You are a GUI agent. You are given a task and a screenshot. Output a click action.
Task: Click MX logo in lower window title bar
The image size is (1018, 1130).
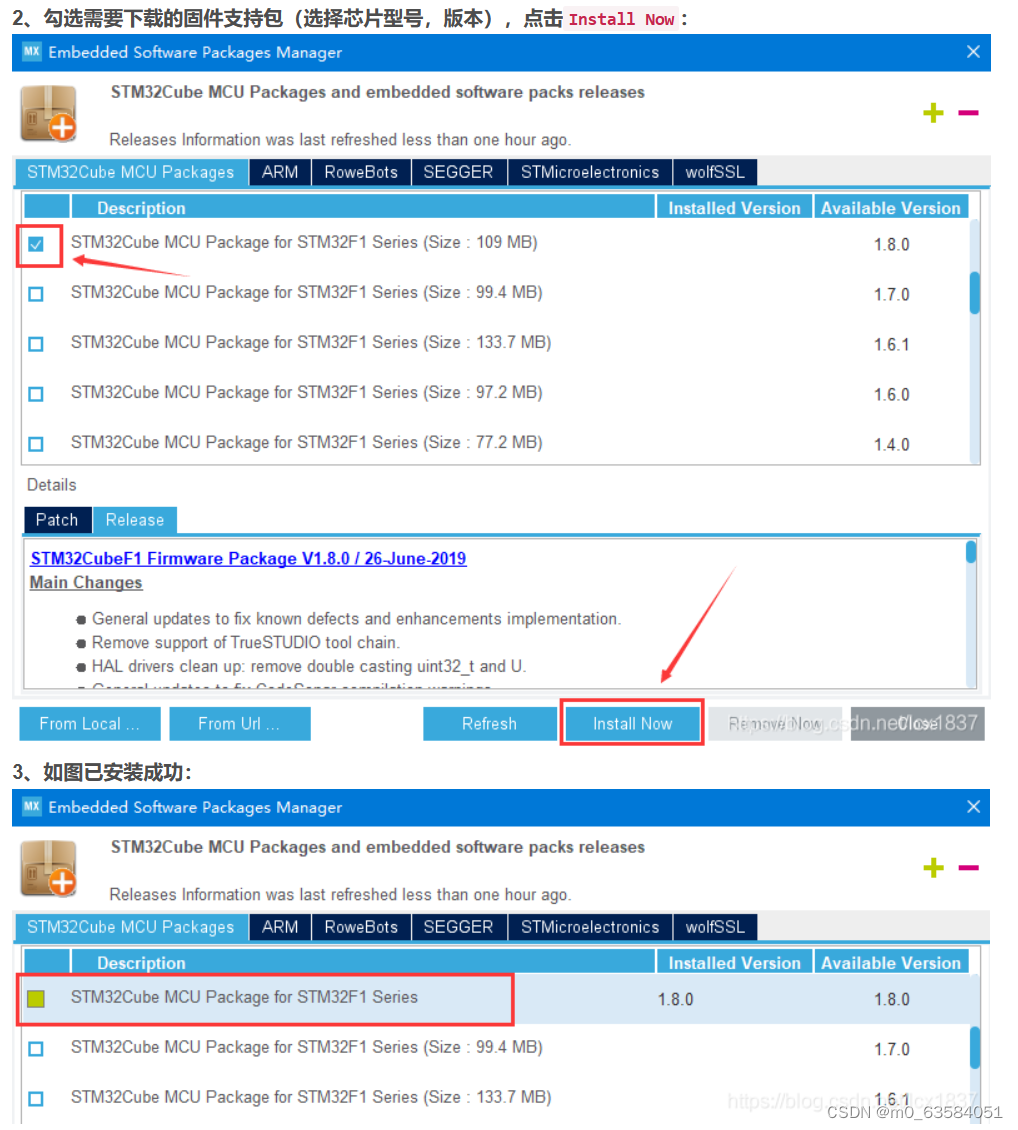[x=32, y=806]
